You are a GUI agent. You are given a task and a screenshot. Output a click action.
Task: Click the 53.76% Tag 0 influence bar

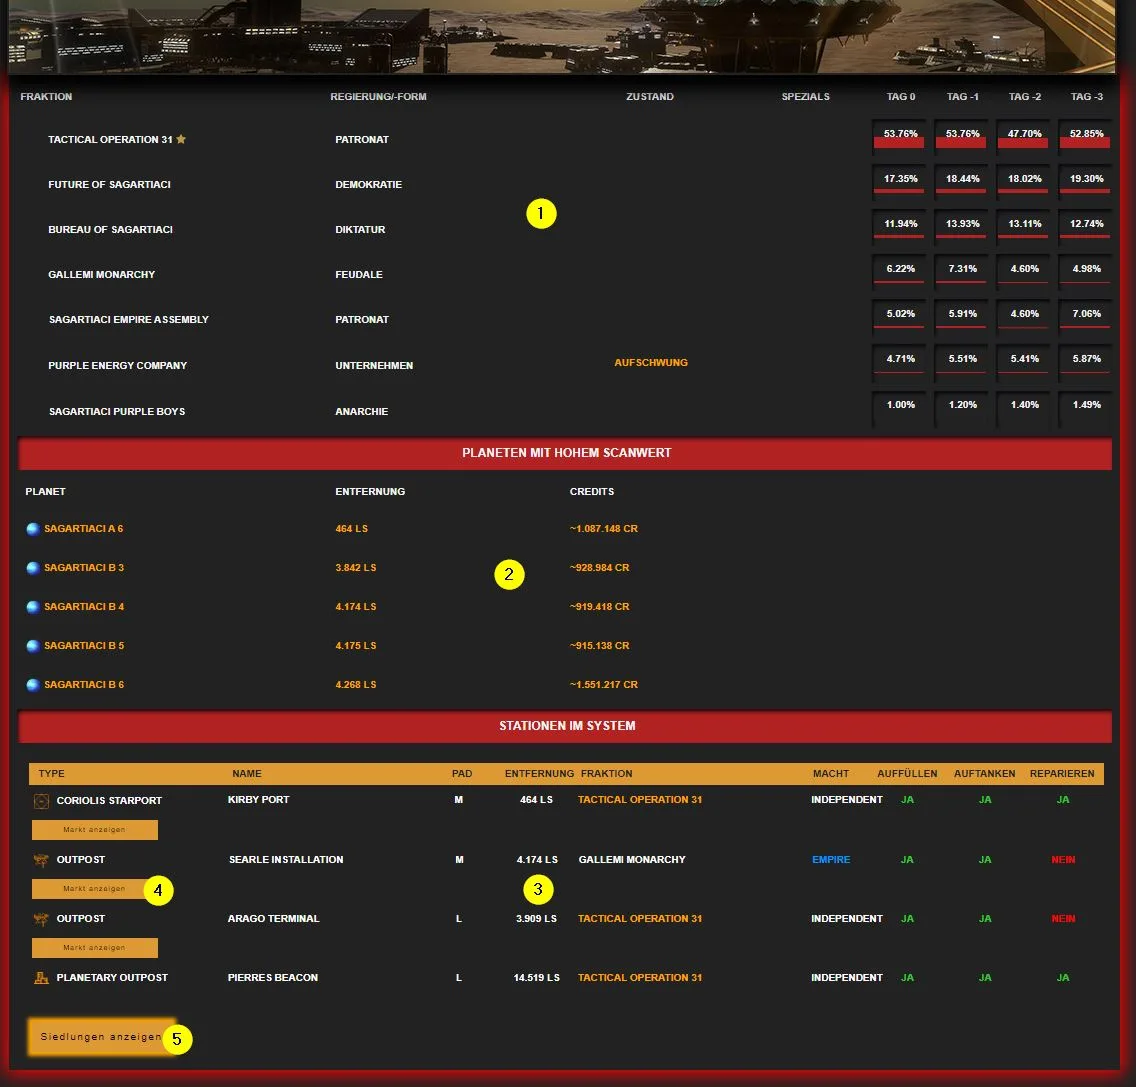coord(900,138)
